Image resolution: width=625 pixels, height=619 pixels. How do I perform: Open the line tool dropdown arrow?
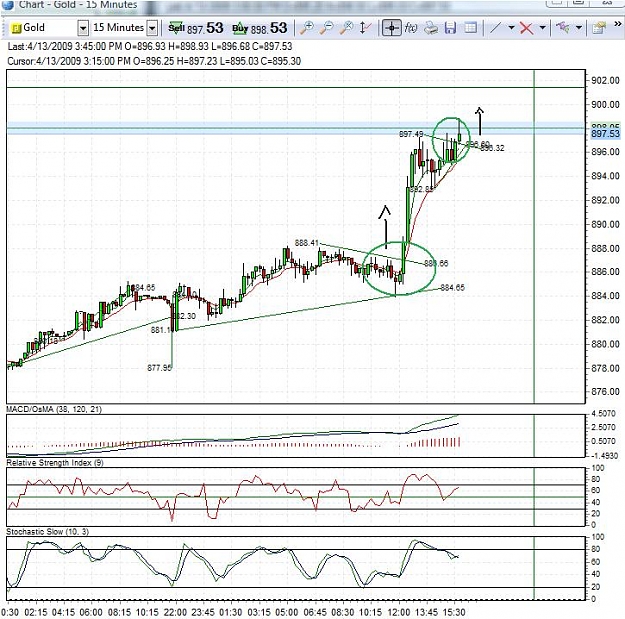tap(511, 28)
